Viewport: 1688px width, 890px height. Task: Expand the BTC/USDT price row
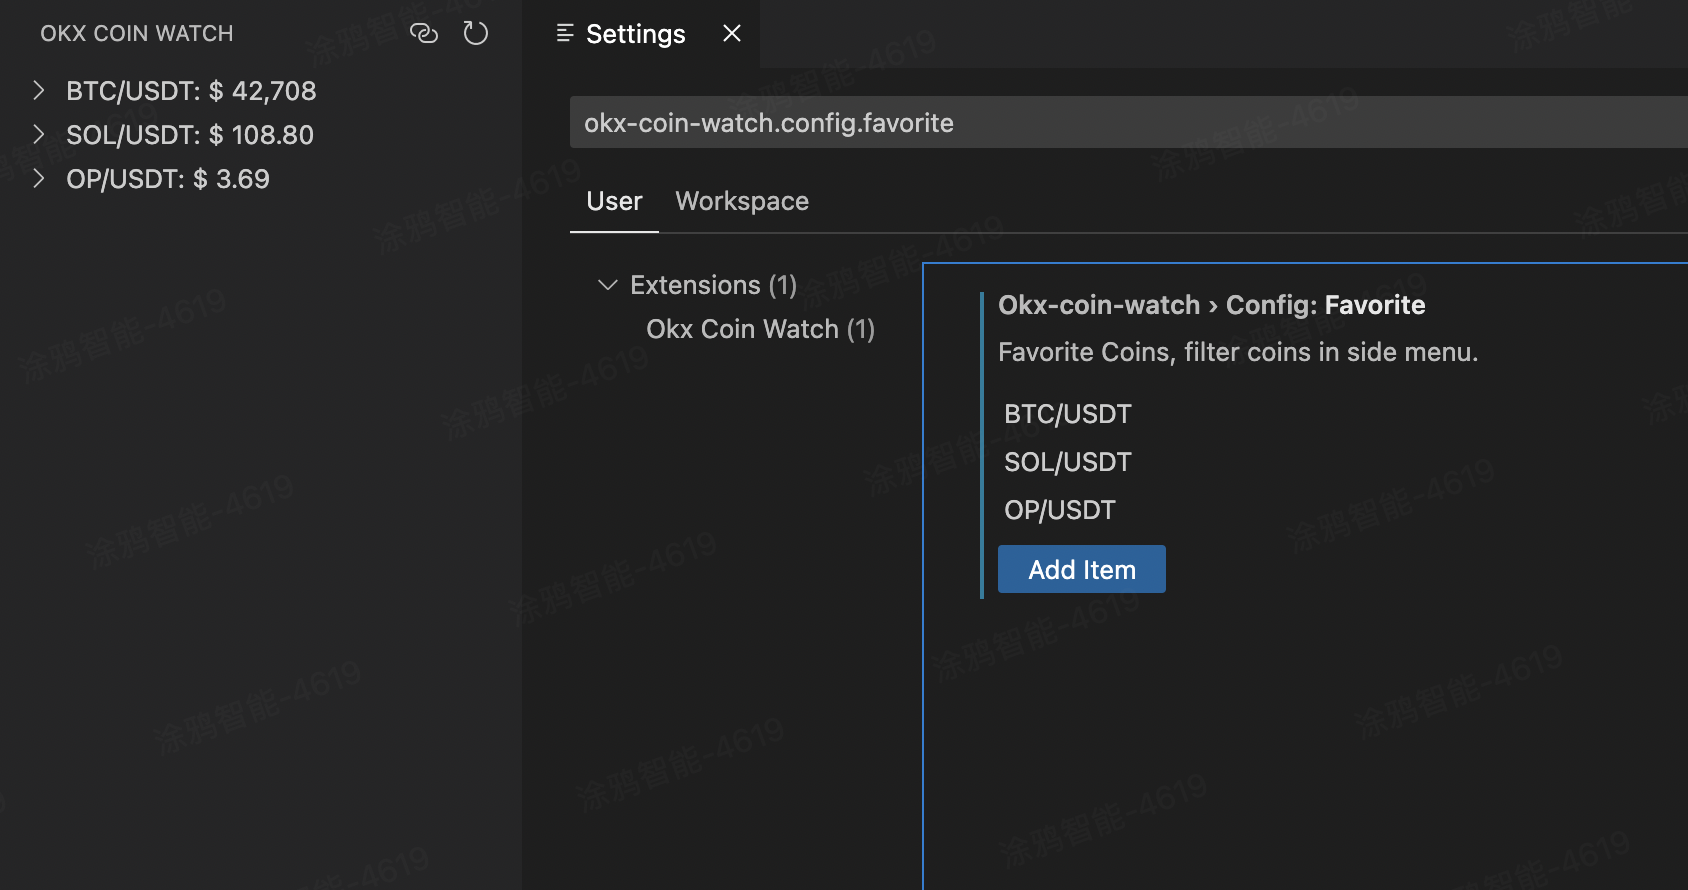pos(39,90)
